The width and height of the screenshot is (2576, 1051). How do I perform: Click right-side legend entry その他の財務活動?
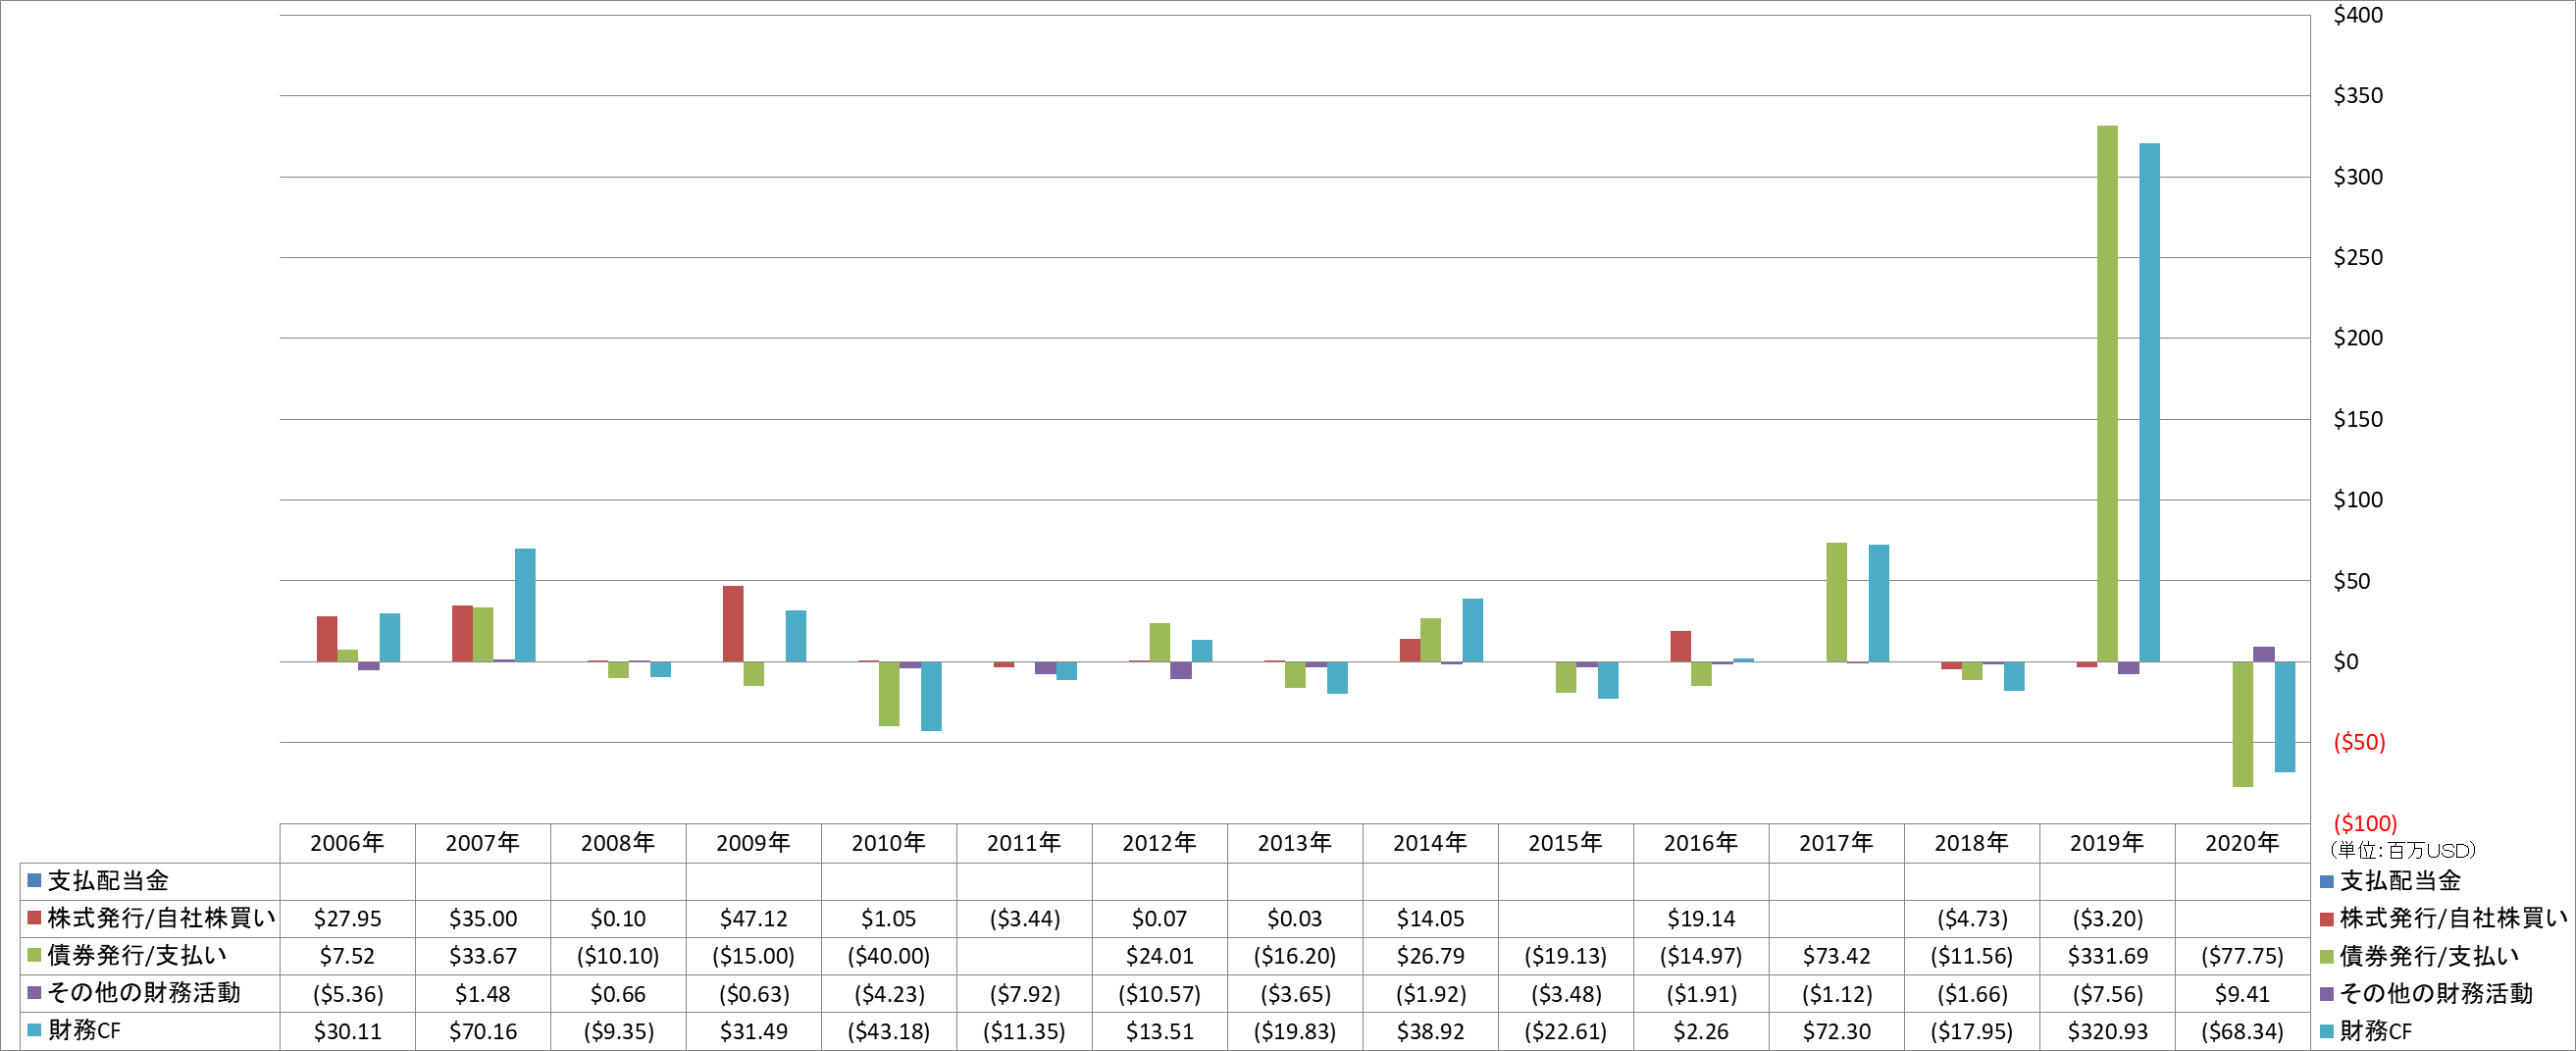[x=2426, y=993]
